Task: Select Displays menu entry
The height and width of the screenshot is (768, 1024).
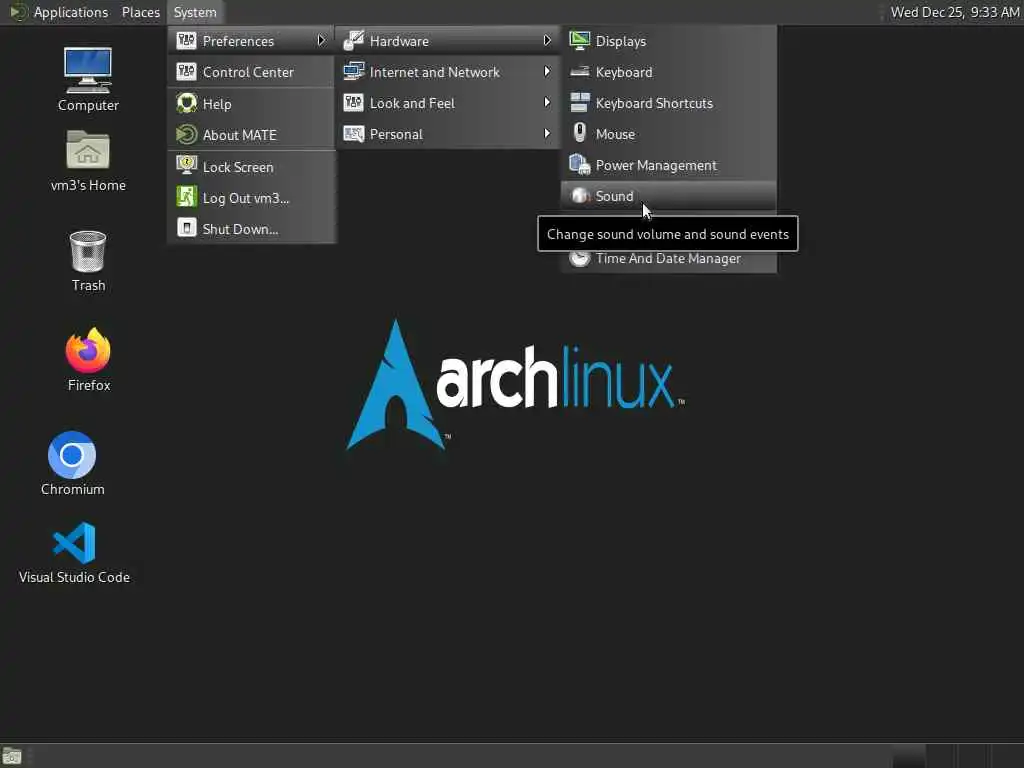Action: pyautogui.click(x=669, y=40)
